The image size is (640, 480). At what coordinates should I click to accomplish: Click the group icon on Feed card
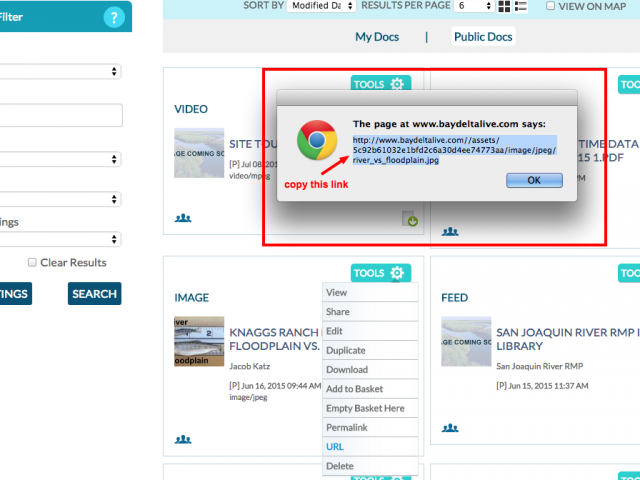coord(450,428)
